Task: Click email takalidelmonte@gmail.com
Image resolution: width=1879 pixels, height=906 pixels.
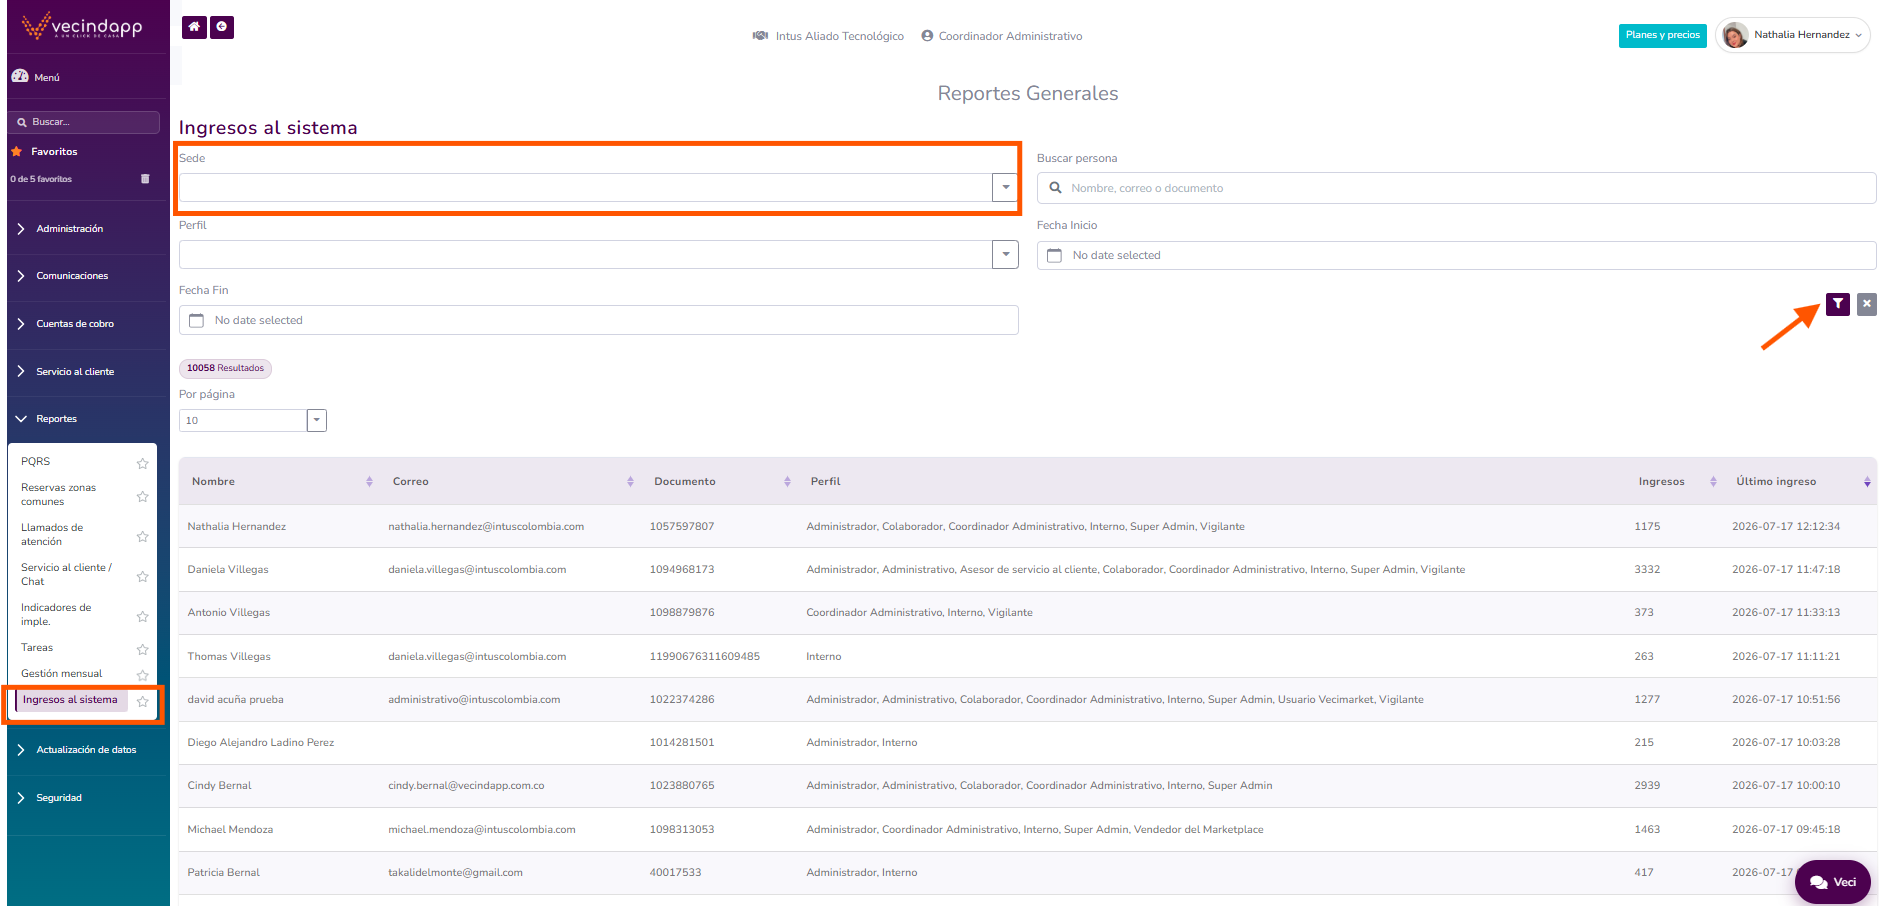Action: (455, 872)
